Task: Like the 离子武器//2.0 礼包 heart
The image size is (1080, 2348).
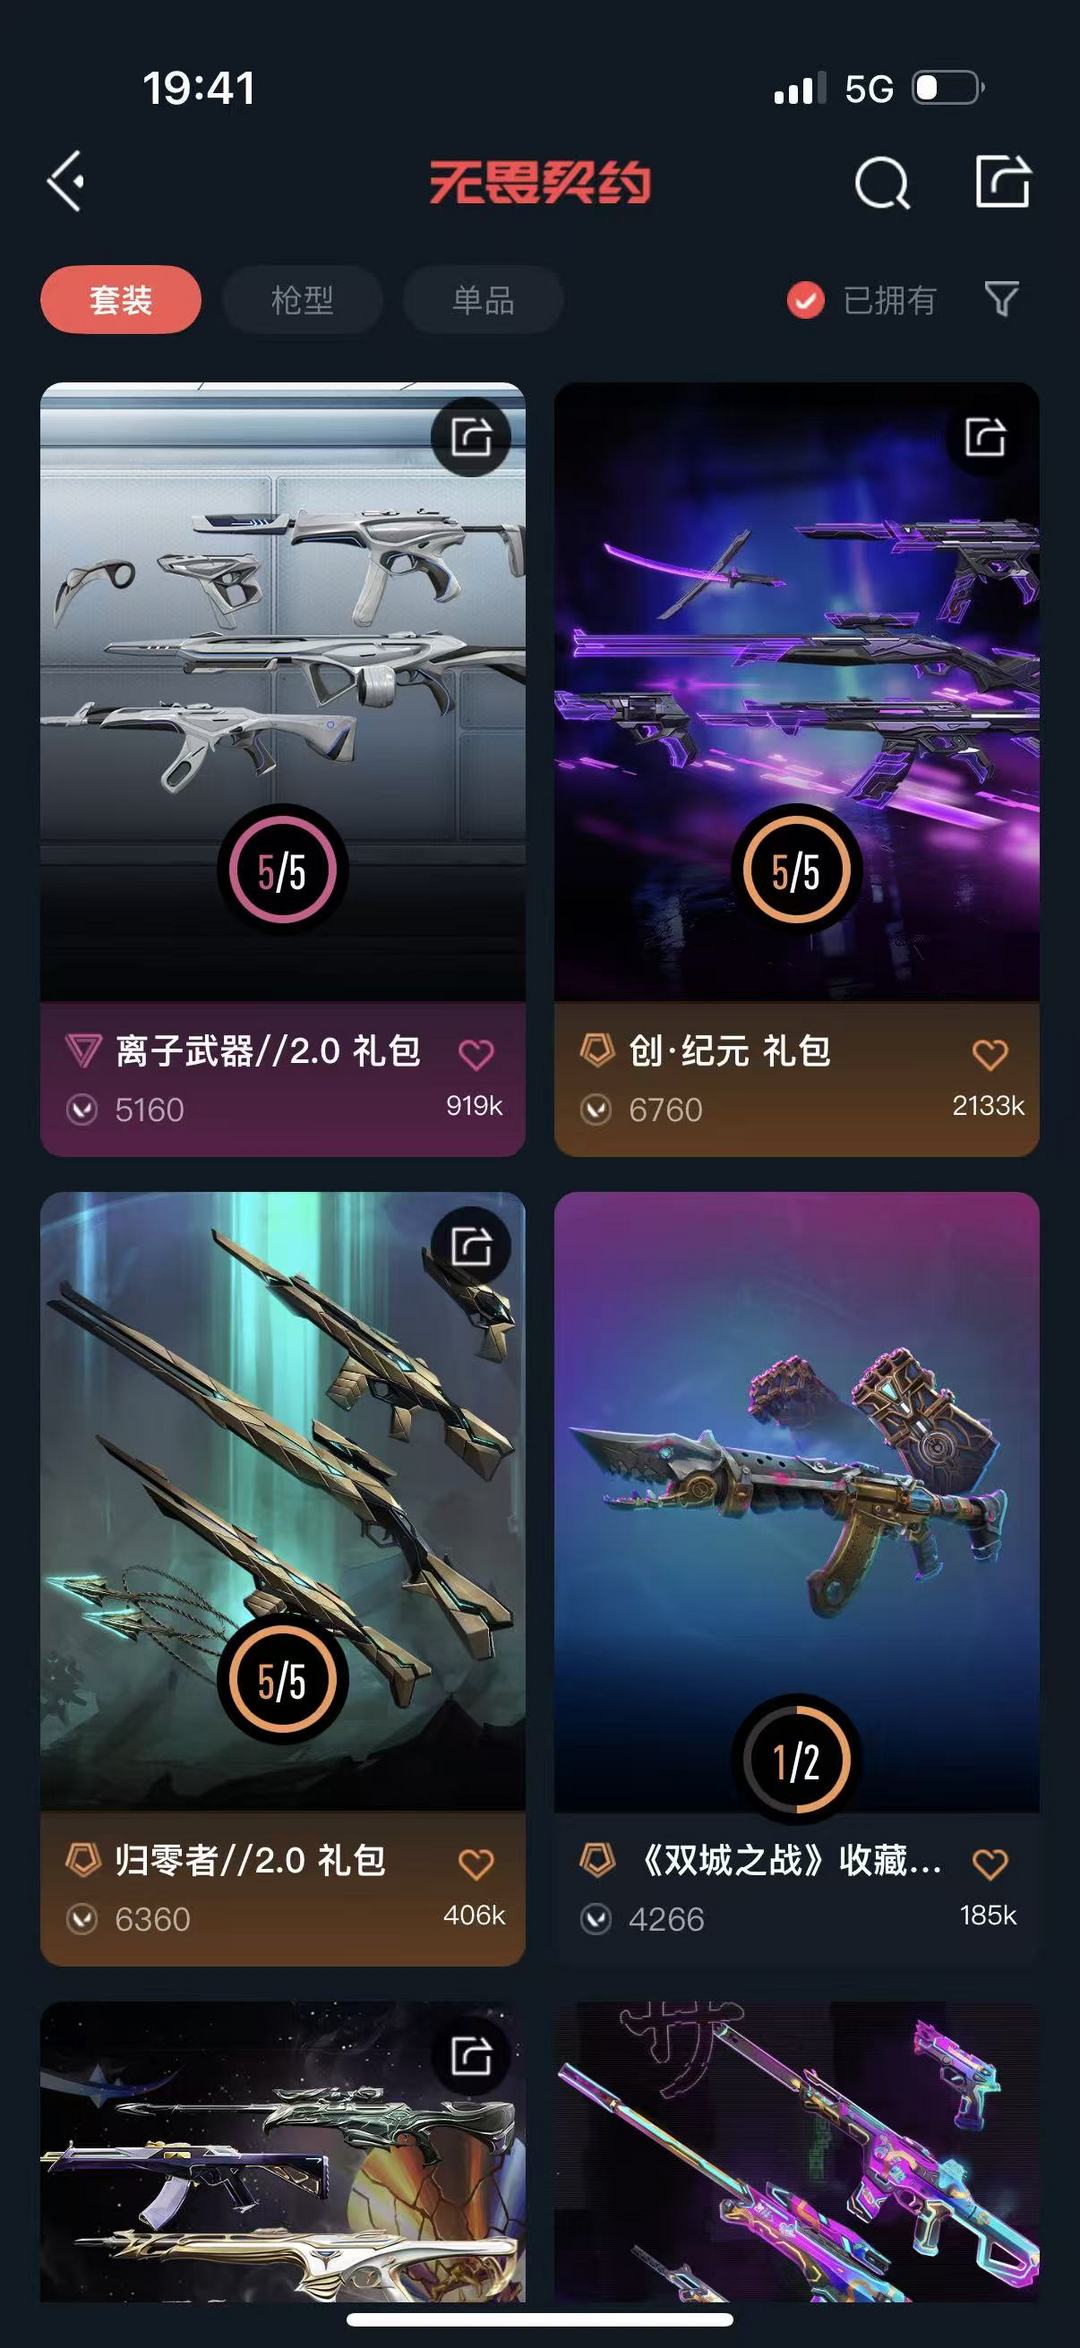Action: point(476,1054)
